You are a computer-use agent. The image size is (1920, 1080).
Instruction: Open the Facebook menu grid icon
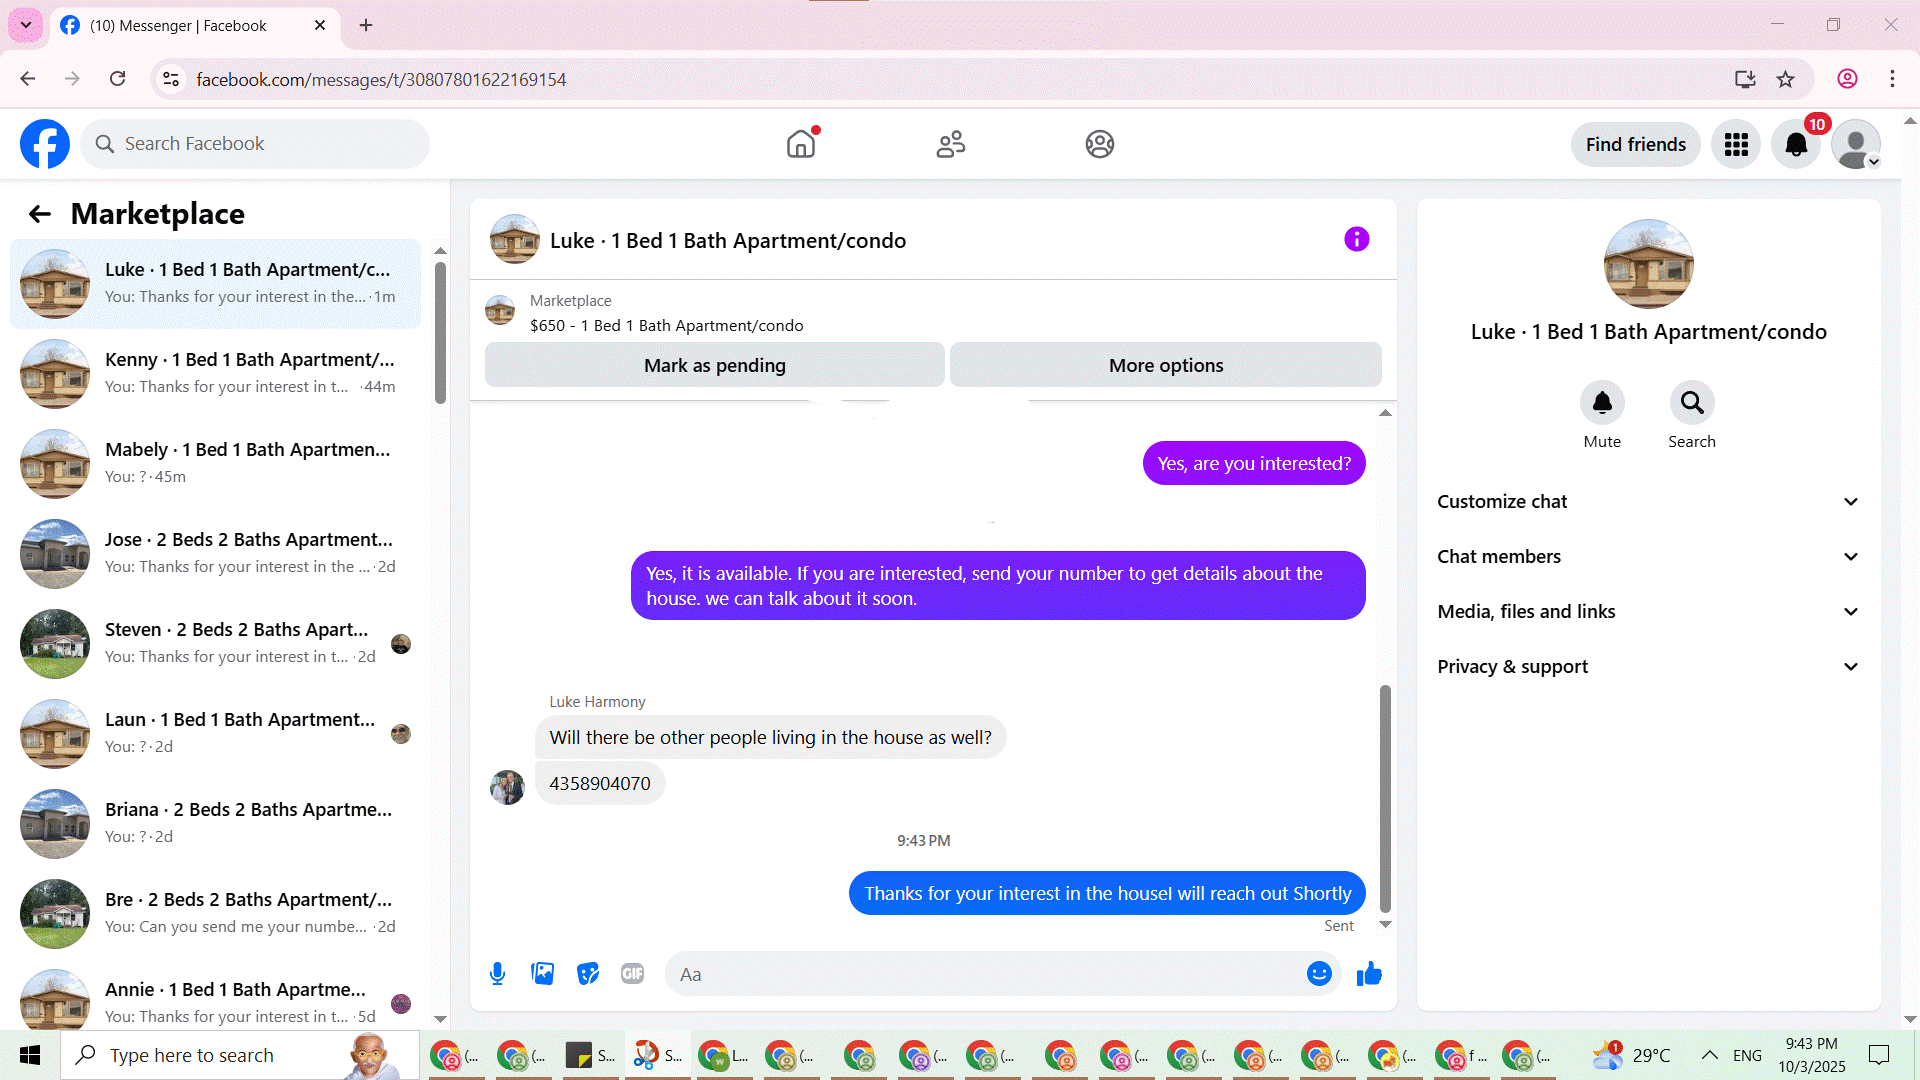[x=1736, y=145]
